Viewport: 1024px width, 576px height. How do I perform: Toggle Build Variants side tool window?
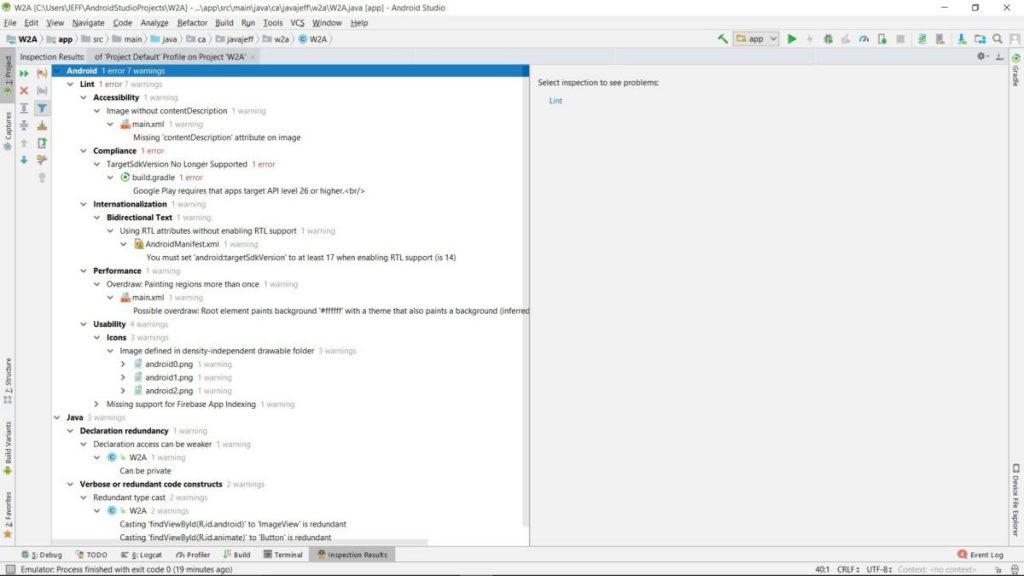8,447
